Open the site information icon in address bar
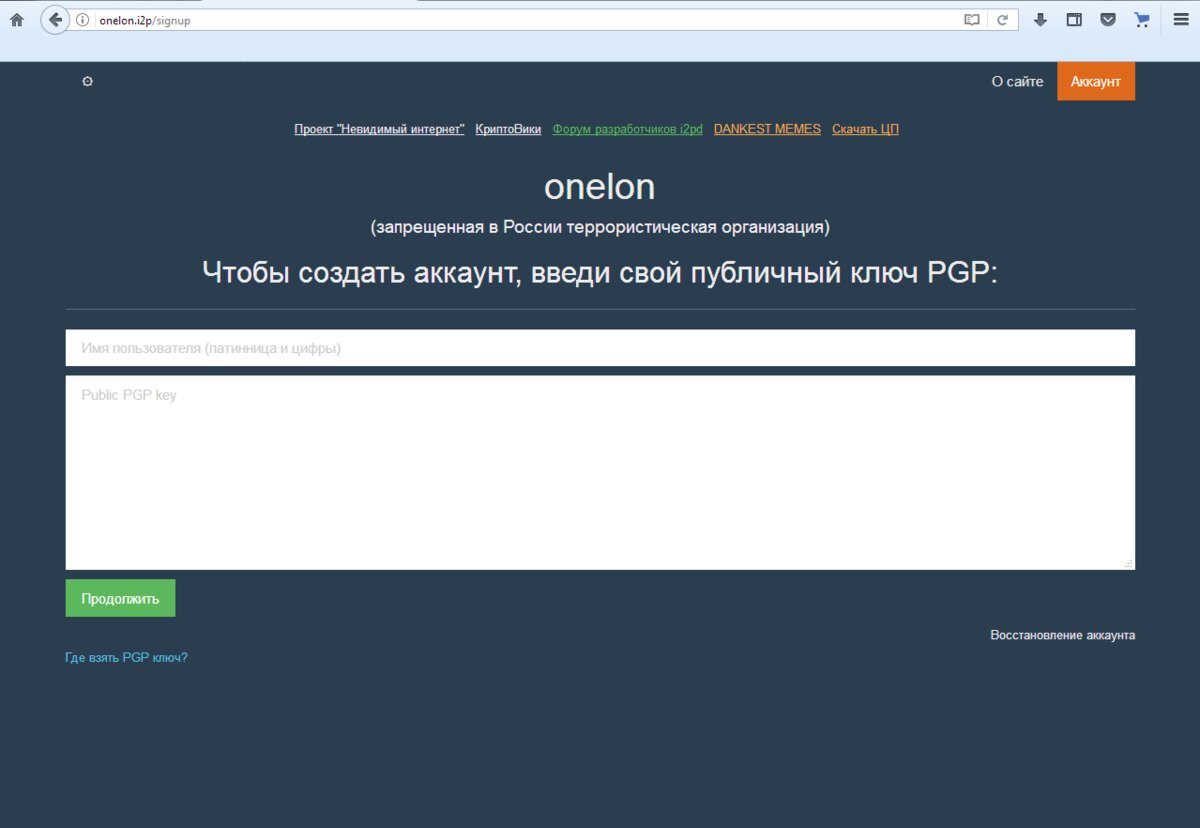 [x=83, y=20]
